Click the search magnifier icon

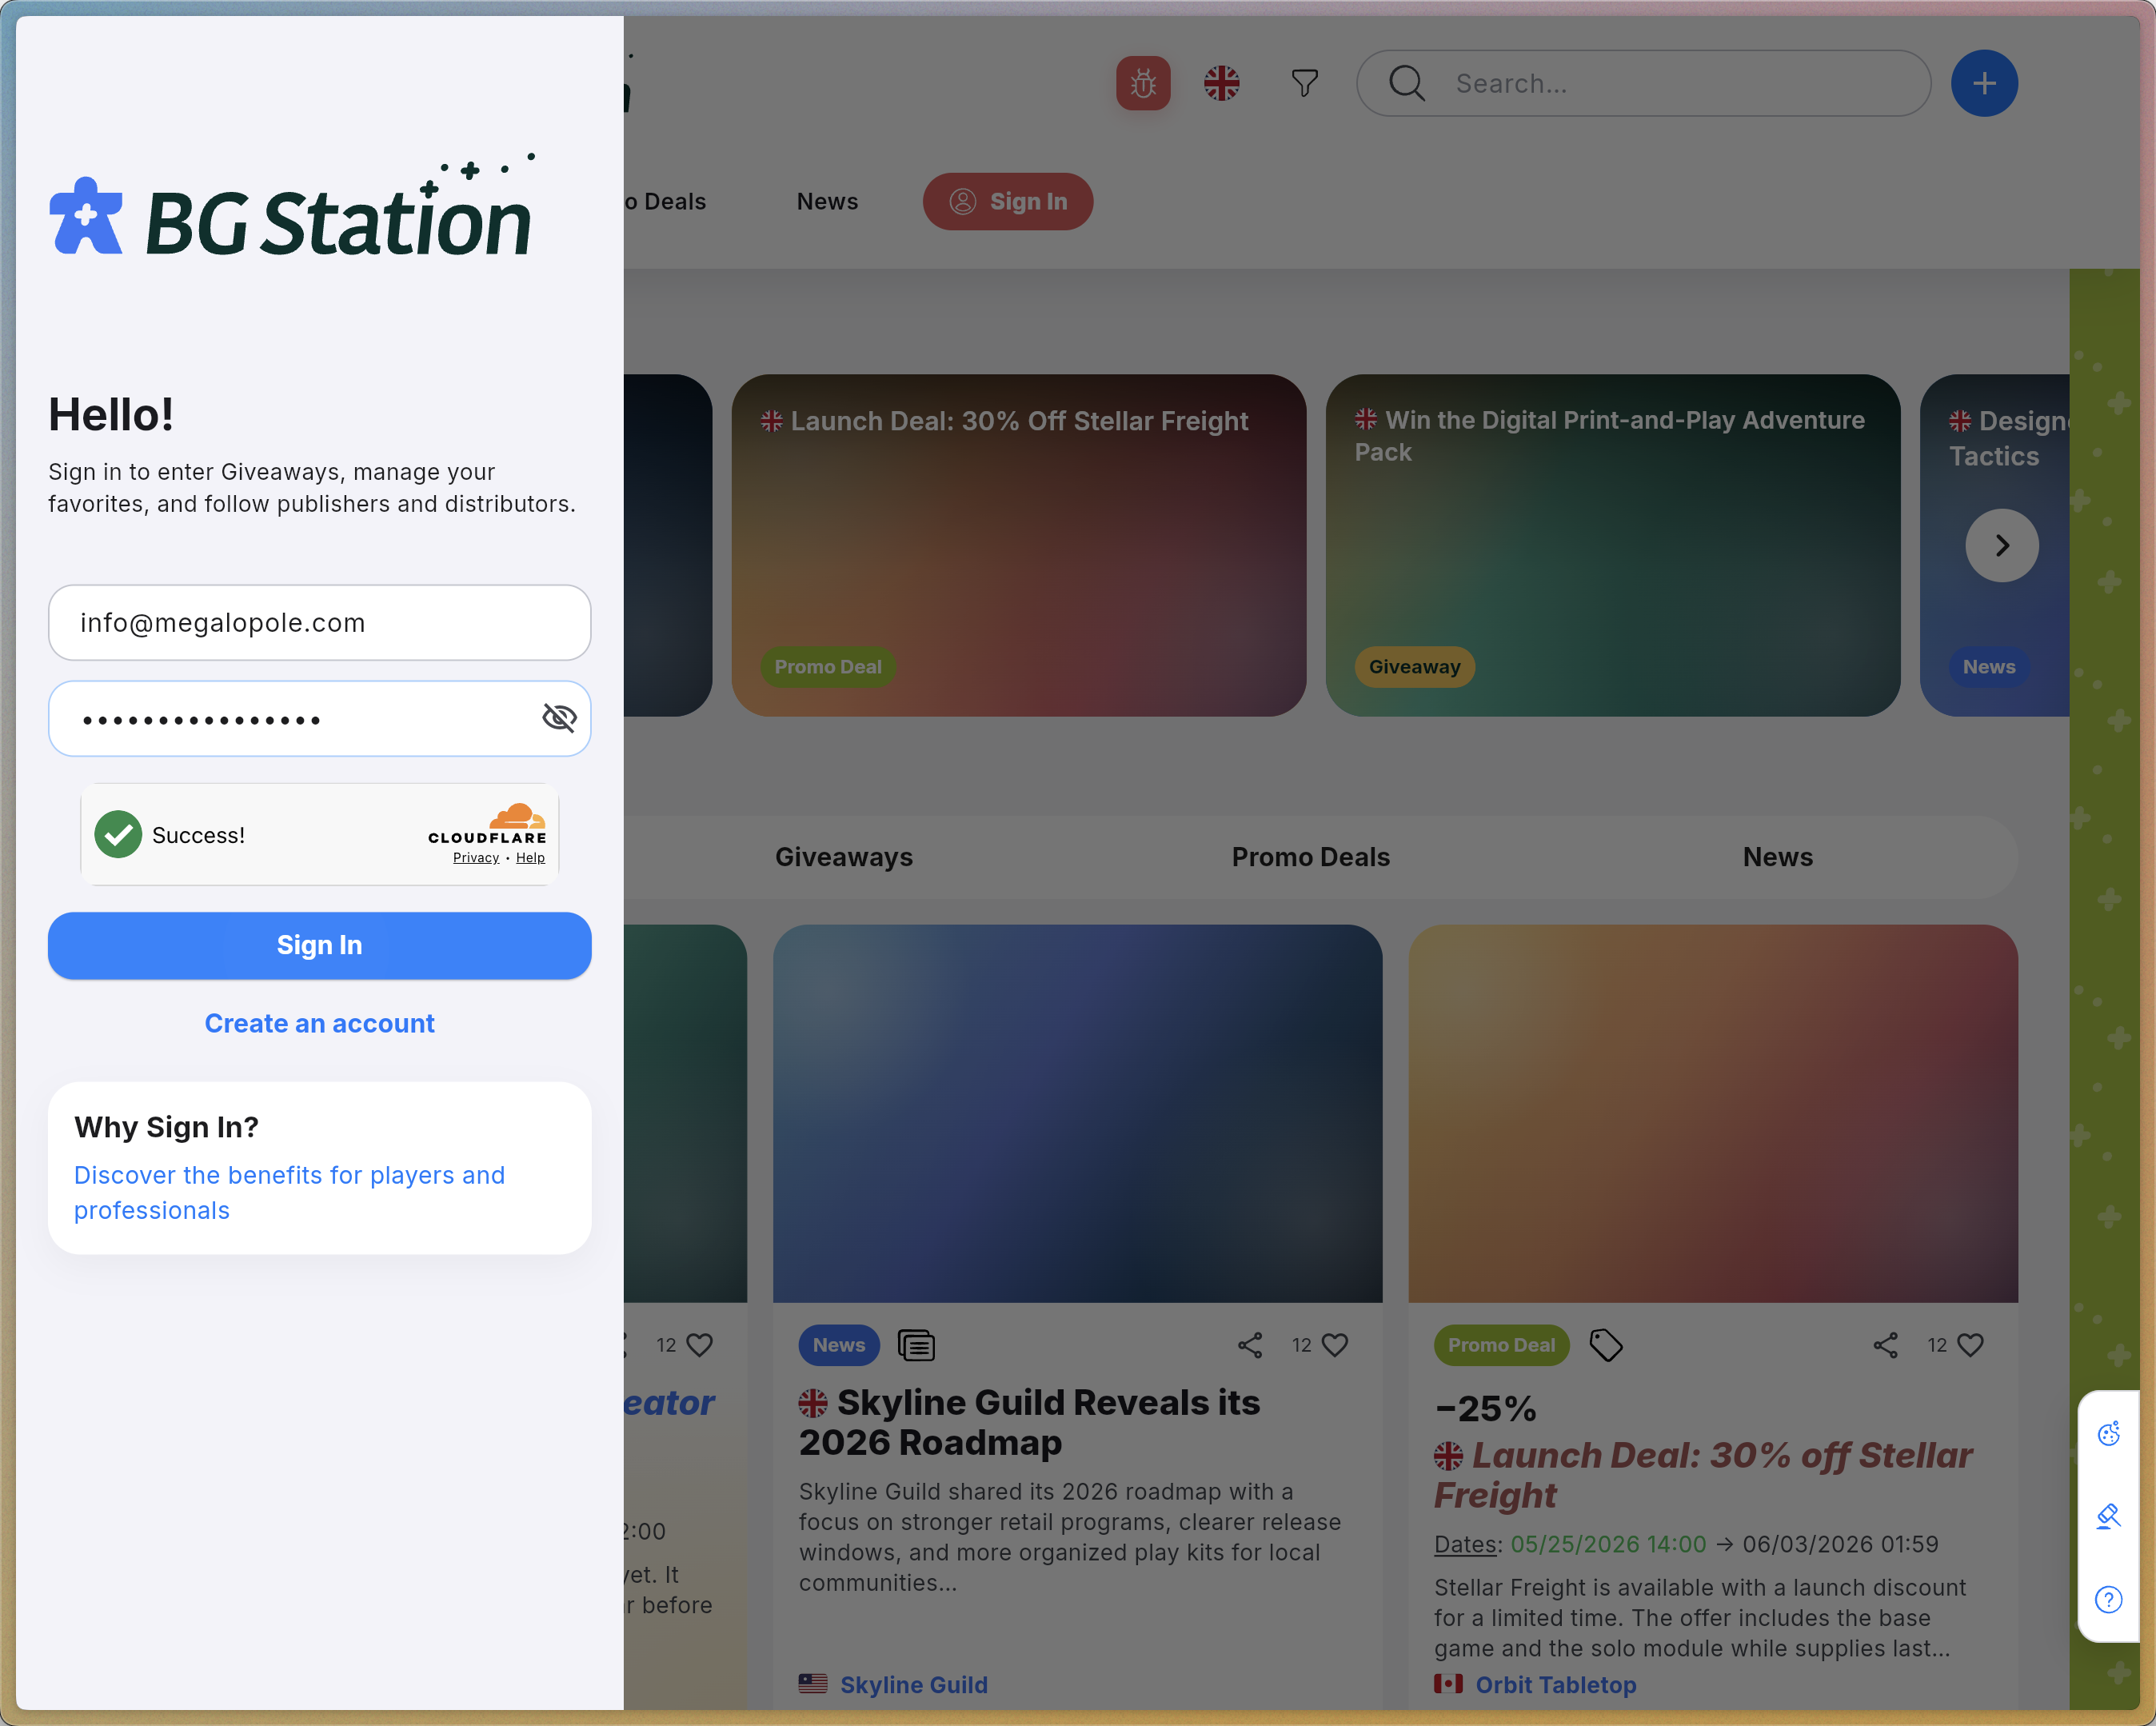pos(1406,83)
